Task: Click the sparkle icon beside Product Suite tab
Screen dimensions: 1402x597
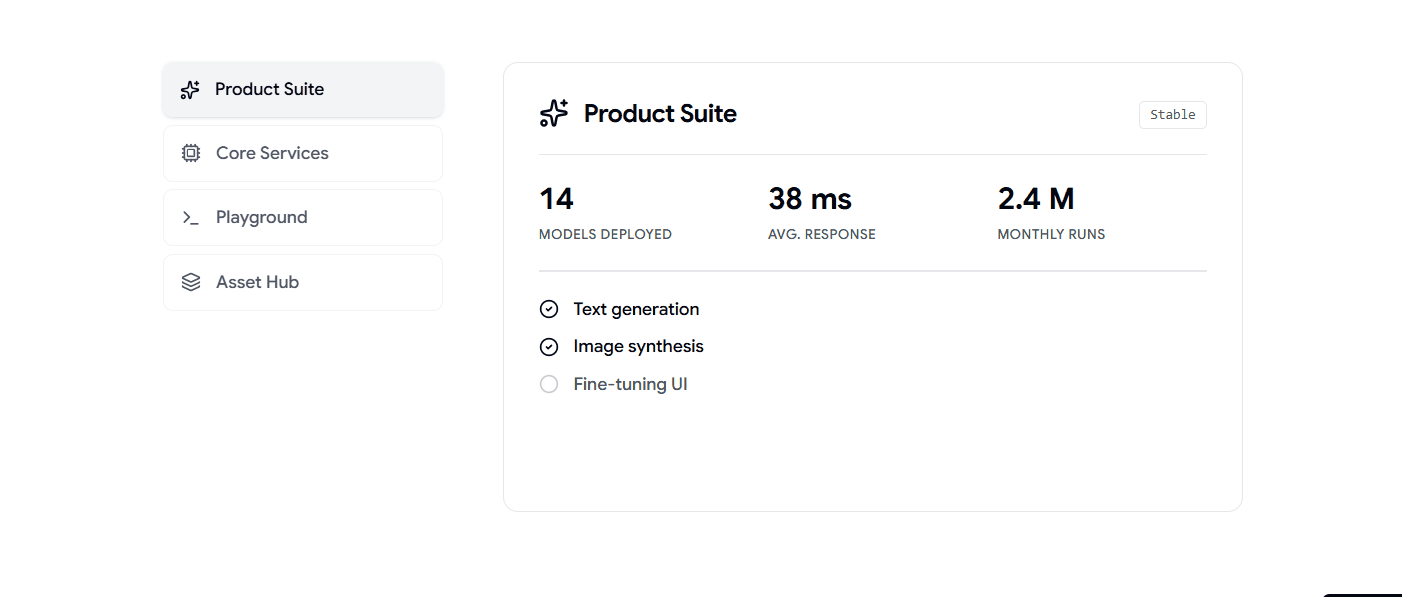Action: (190, 90)
